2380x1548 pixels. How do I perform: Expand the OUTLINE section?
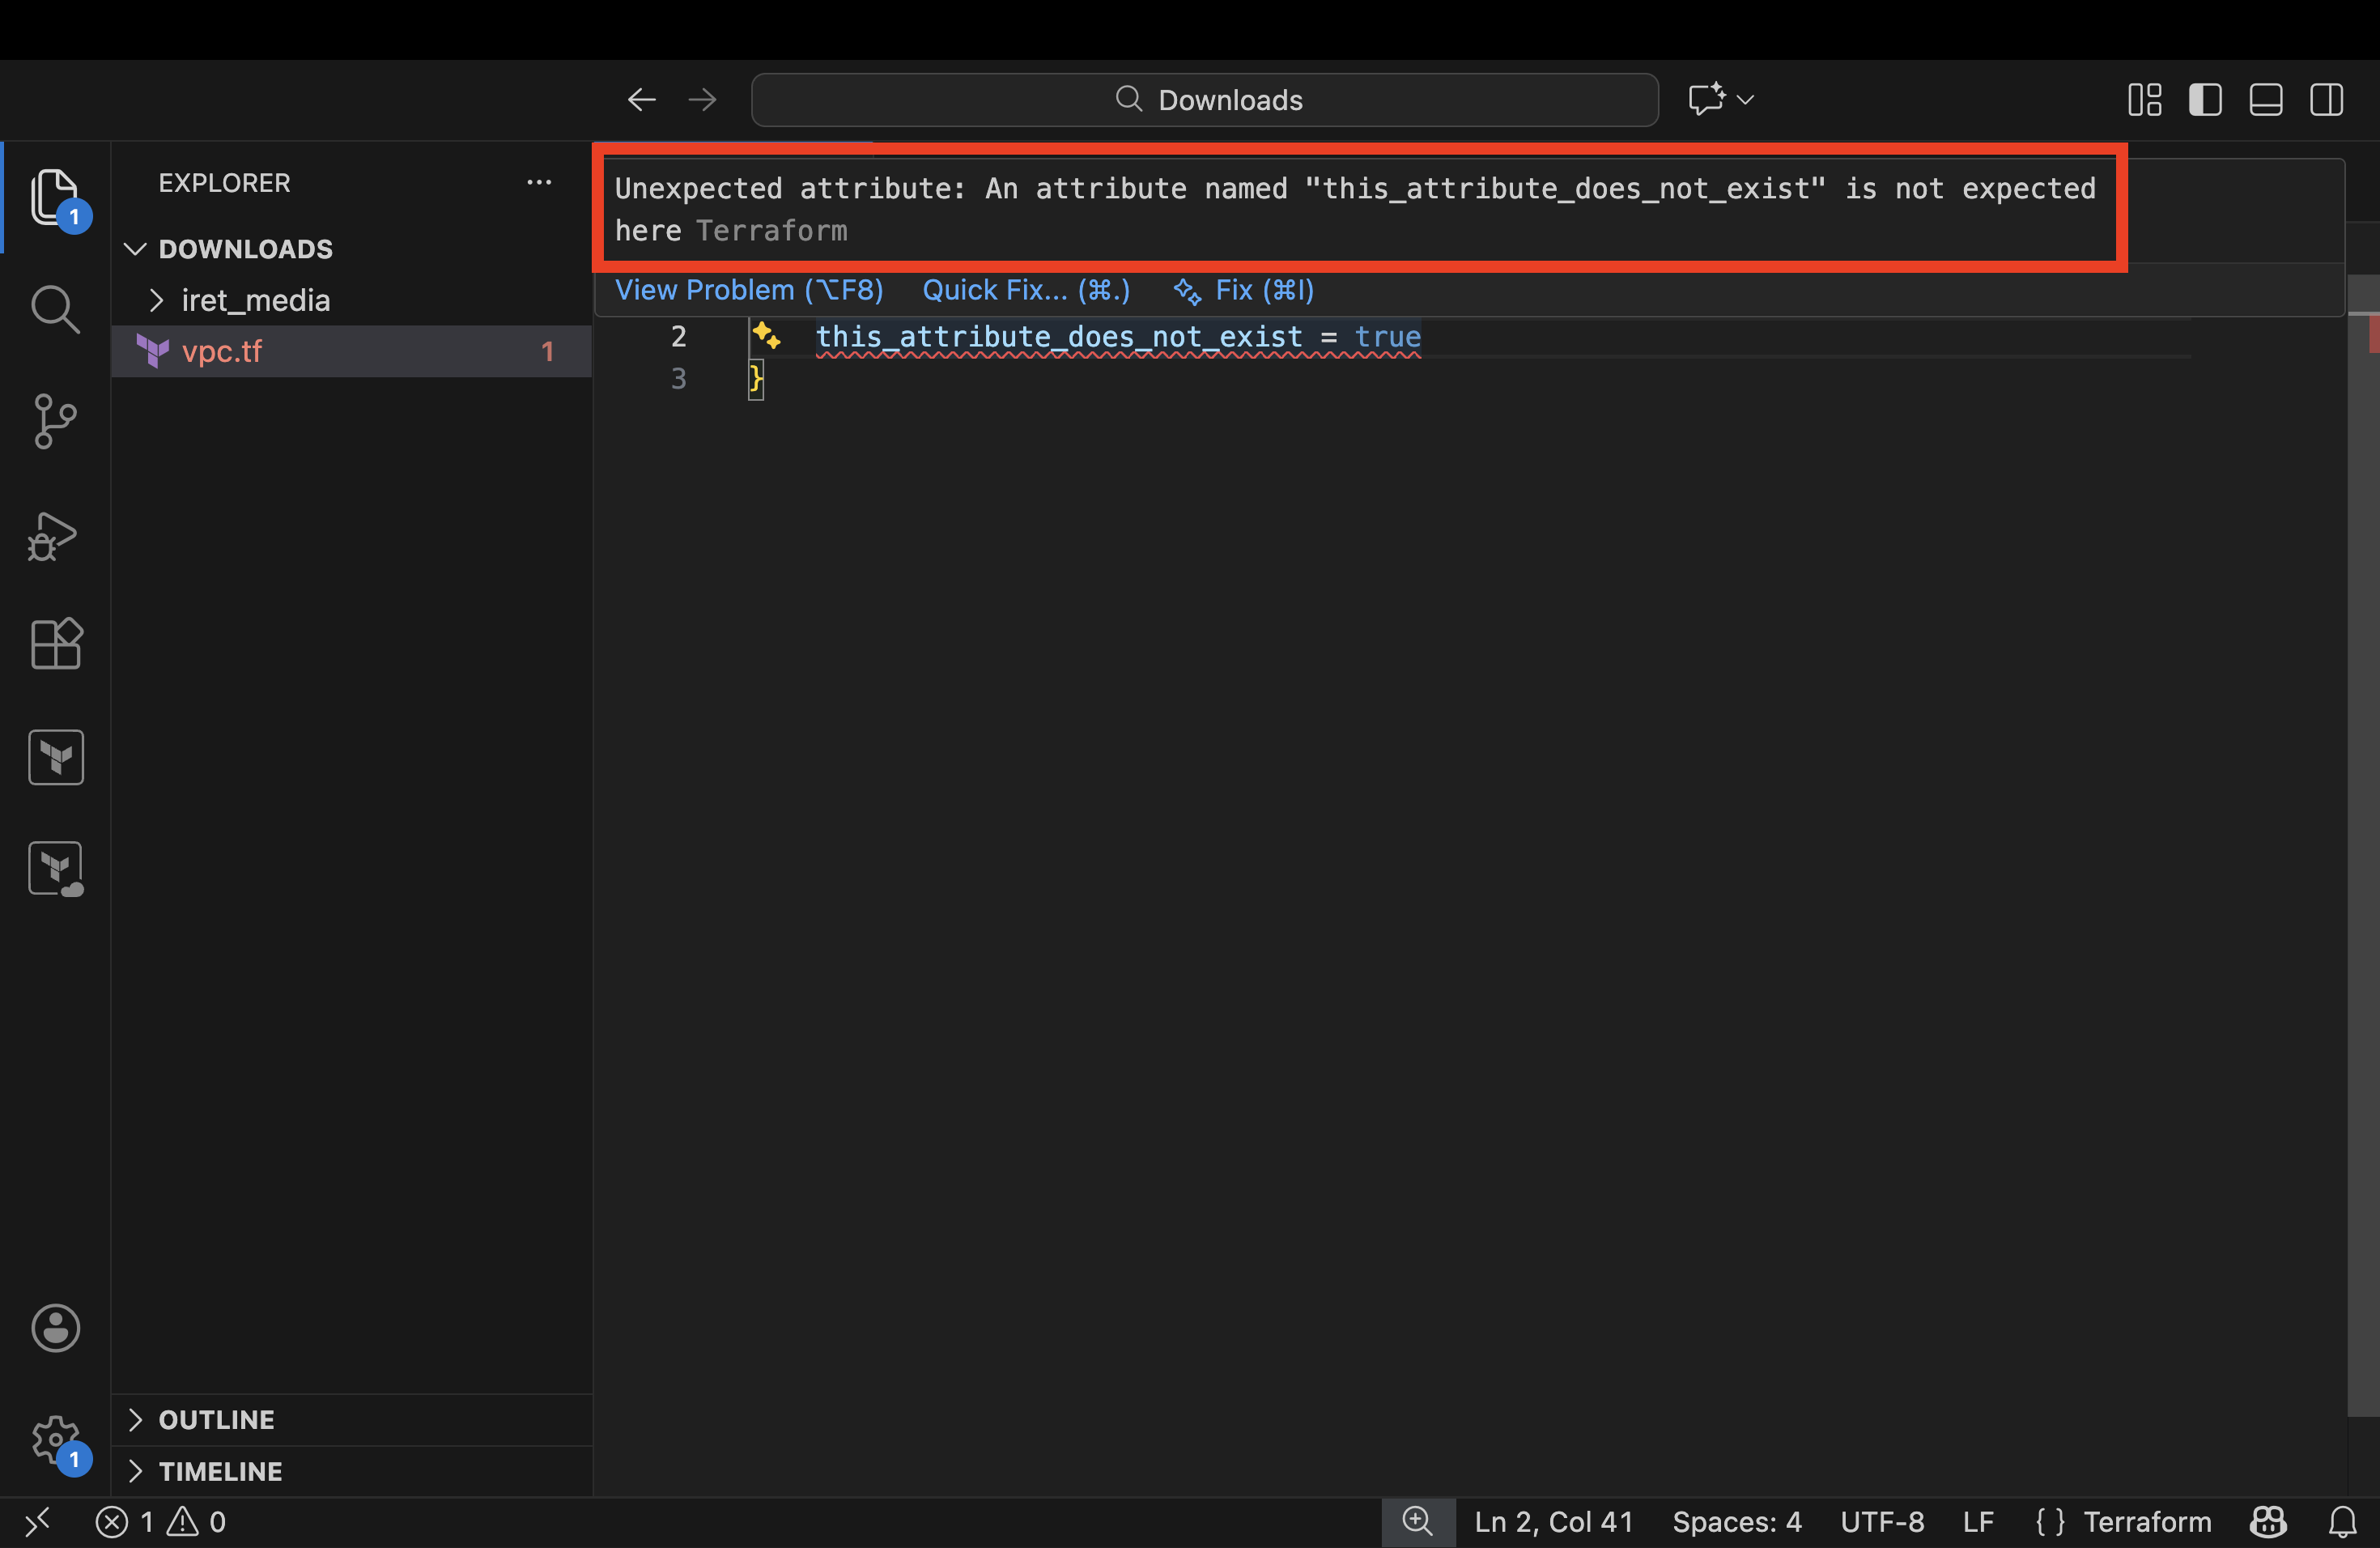(x=216, y=1420)
